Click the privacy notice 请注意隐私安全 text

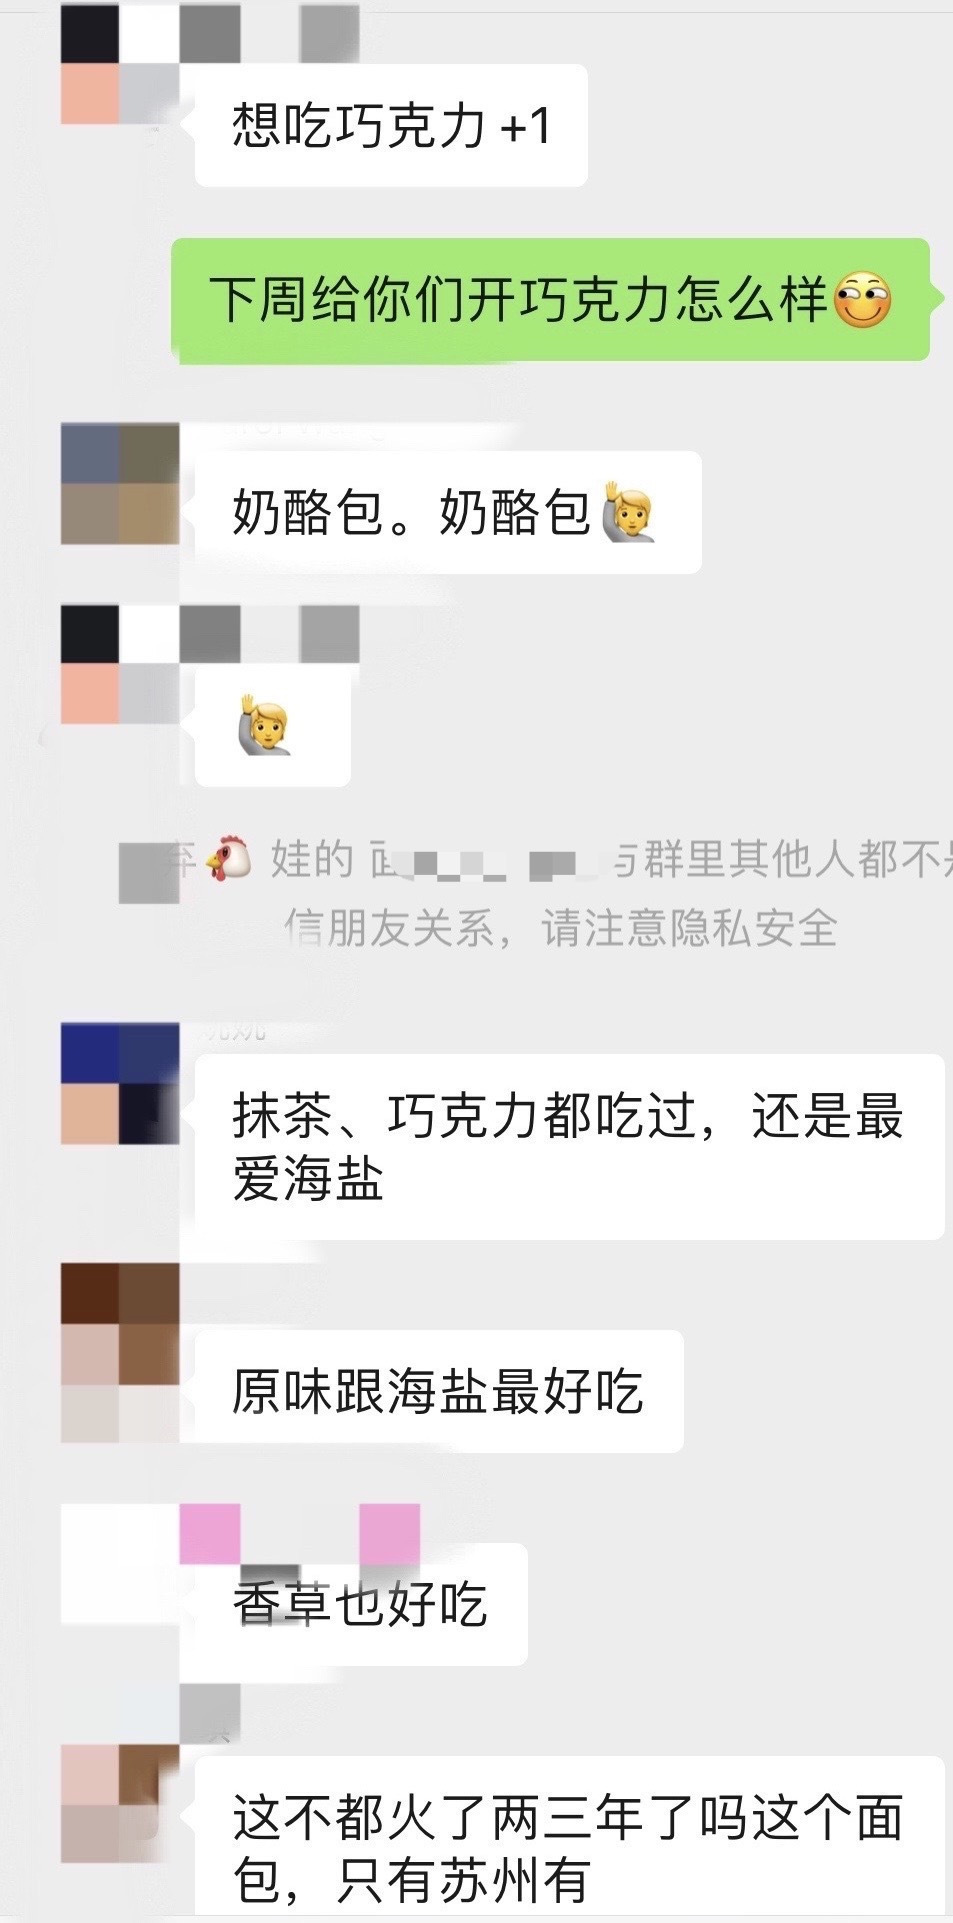coord(689,928)
